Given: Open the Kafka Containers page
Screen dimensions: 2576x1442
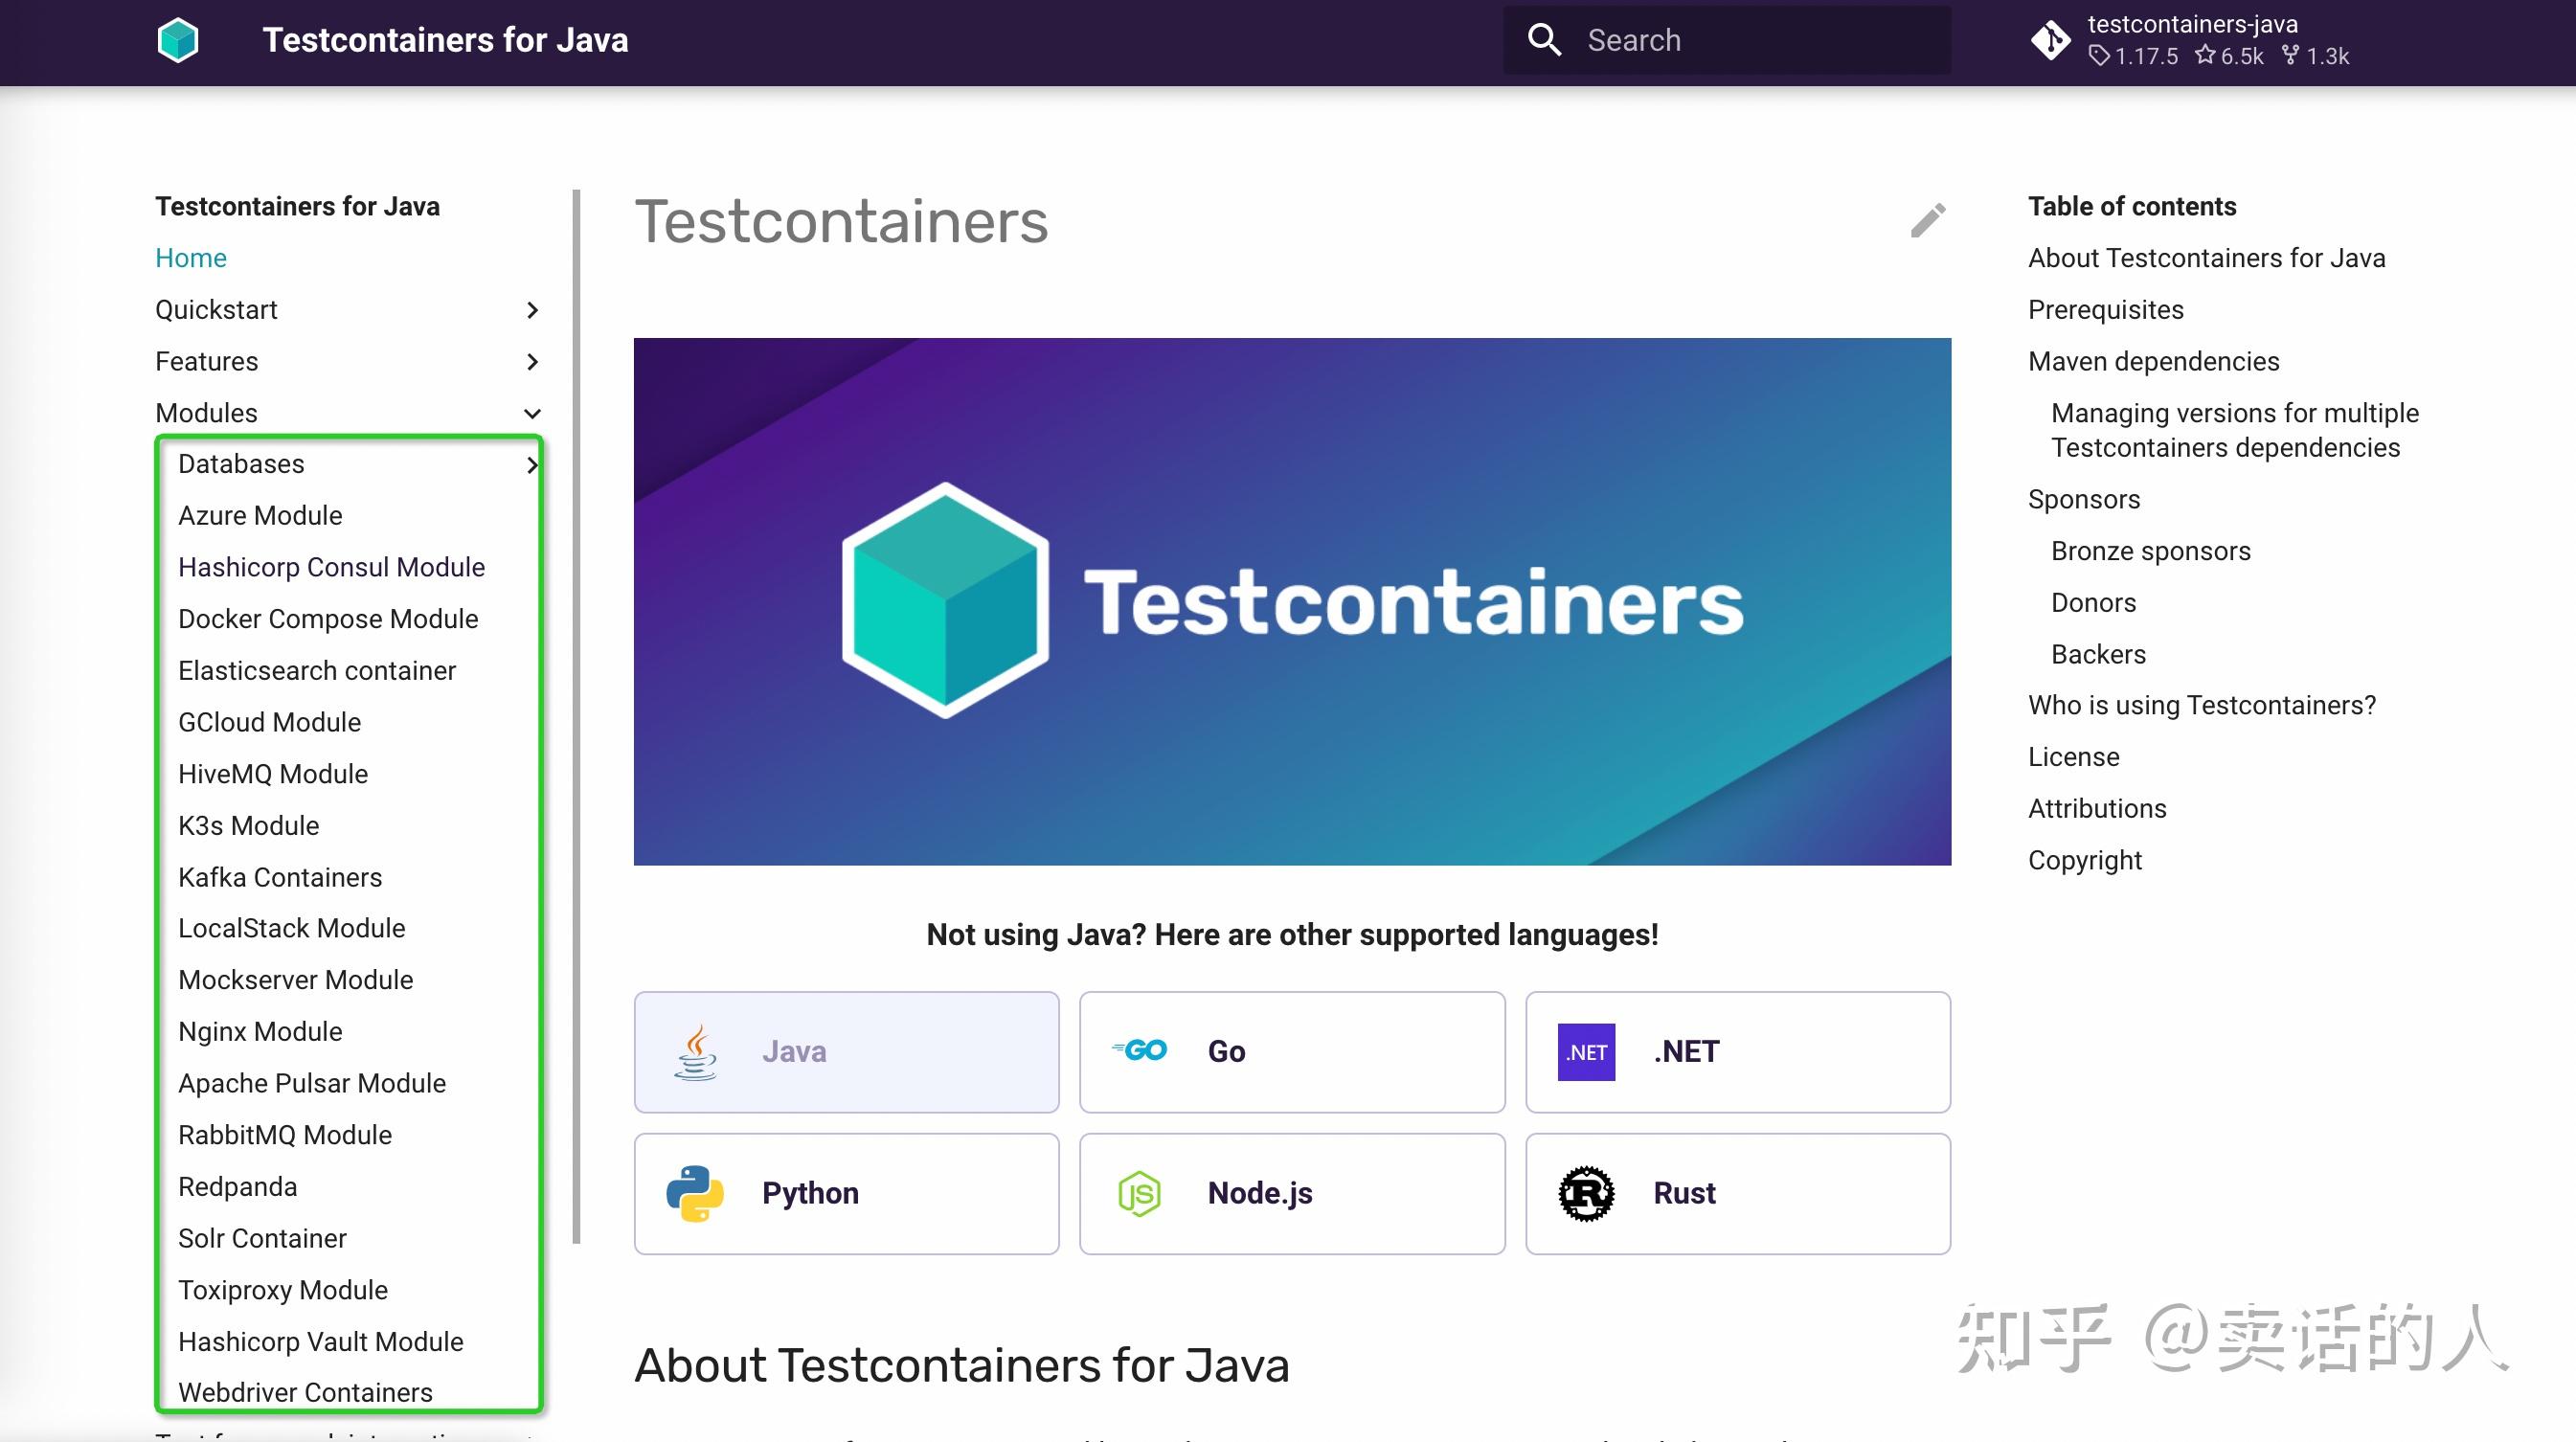Looking at the screenshot, I should pyautogui.click(x=280, y=877).
